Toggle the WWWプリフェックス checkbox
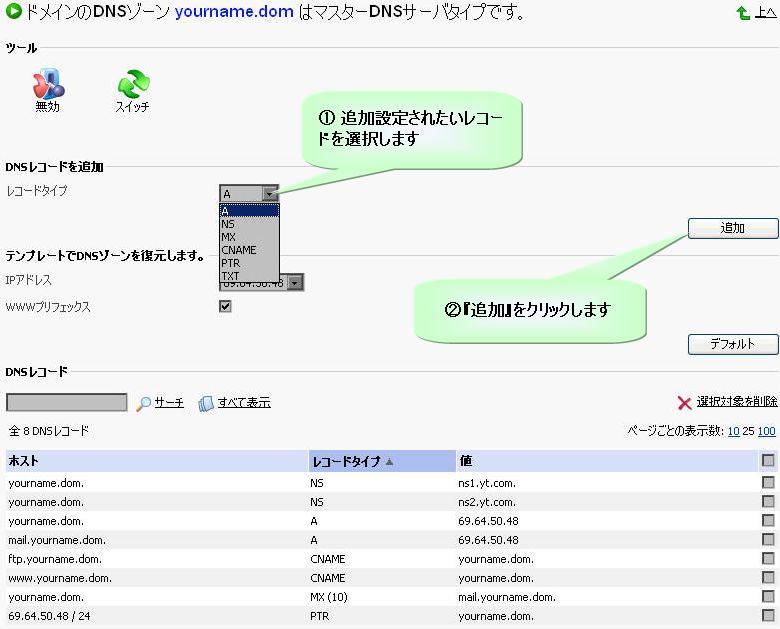The height and width of the screenshot is (629, 780). coord(225,307)
